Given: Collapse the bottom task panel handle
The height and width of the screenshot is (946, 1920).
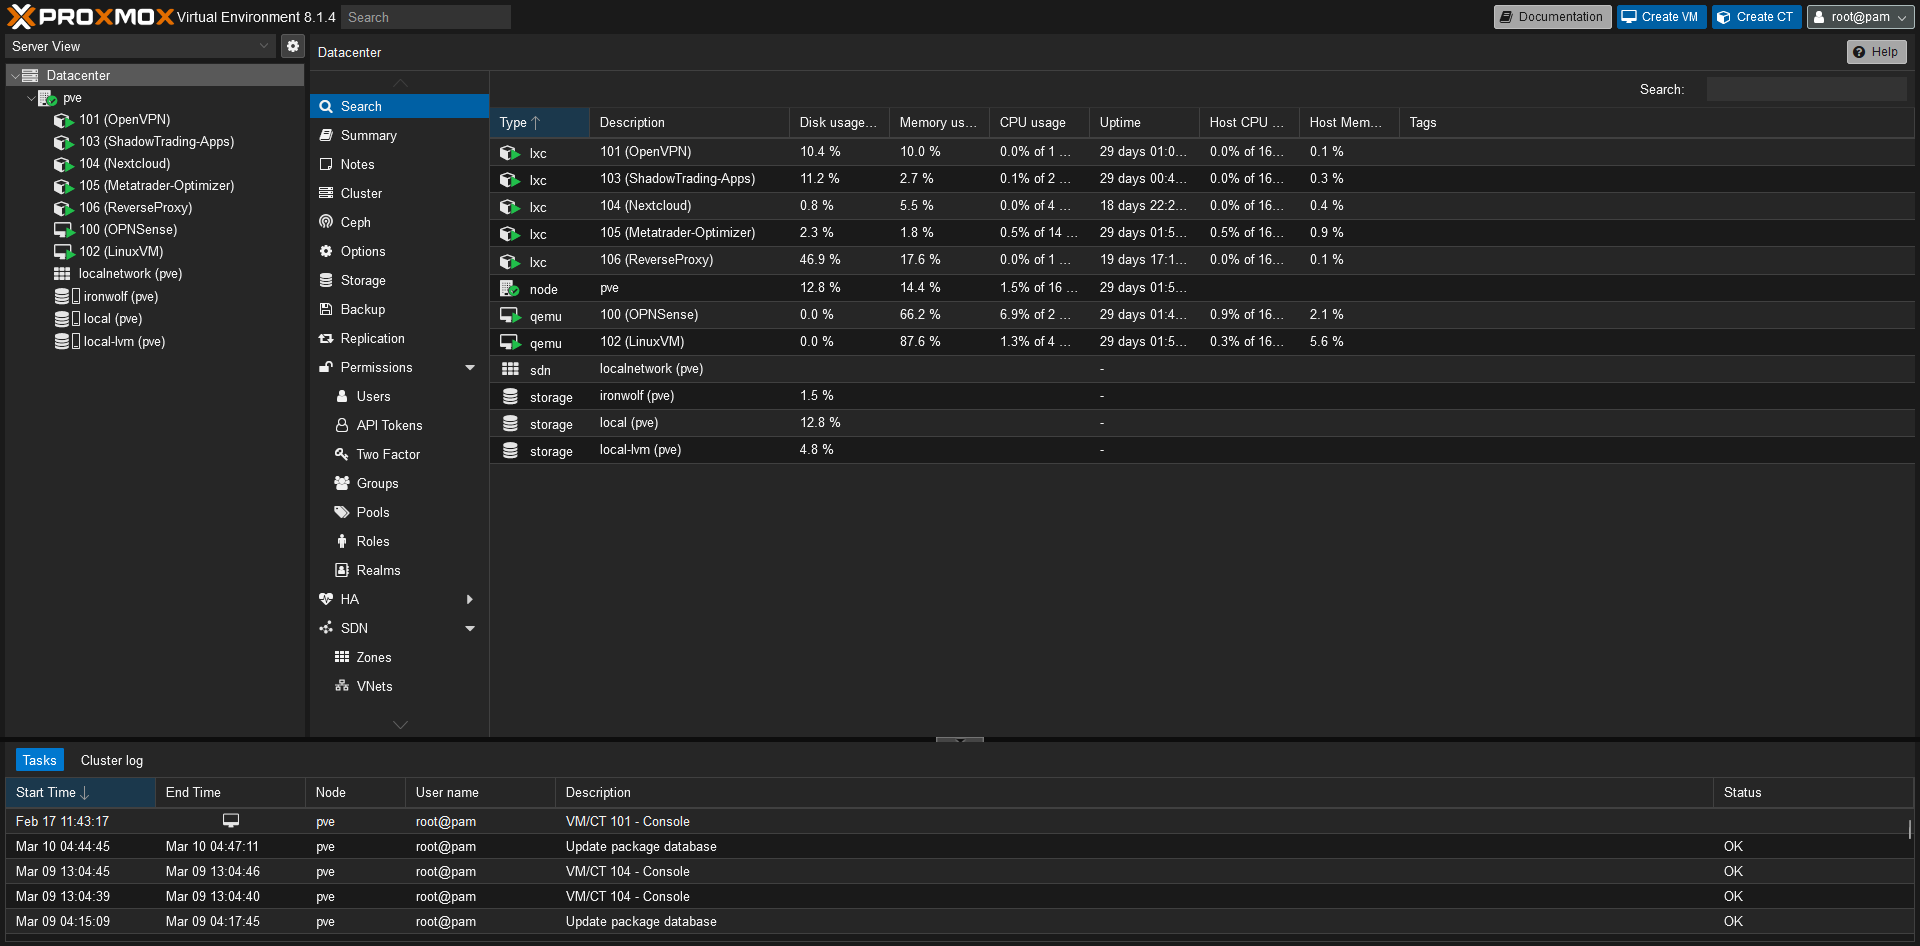Looking at the screenshot, I should pos(960,740).
